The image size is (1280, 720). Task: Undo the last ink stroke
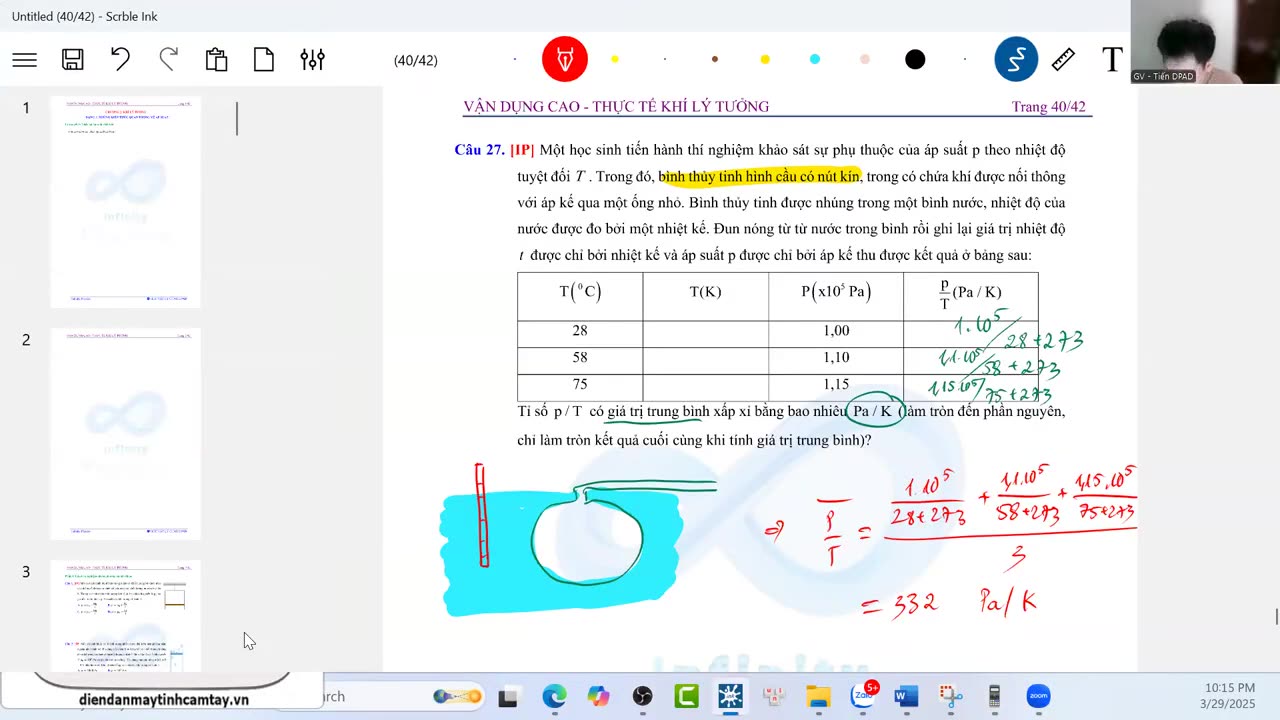pos(120,59)
